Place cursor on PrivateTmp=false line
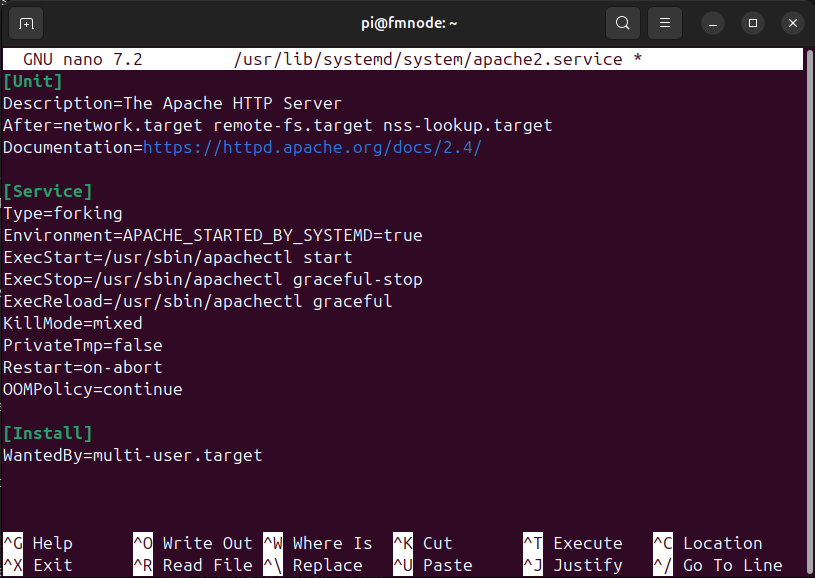 click(83, 345)
